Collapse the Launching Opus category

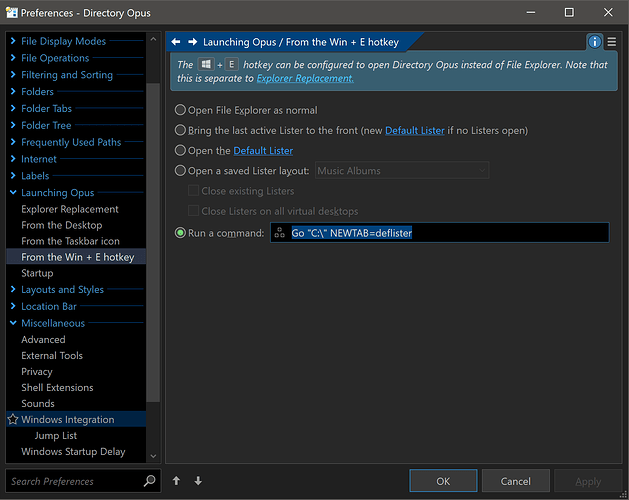point(13,193)
